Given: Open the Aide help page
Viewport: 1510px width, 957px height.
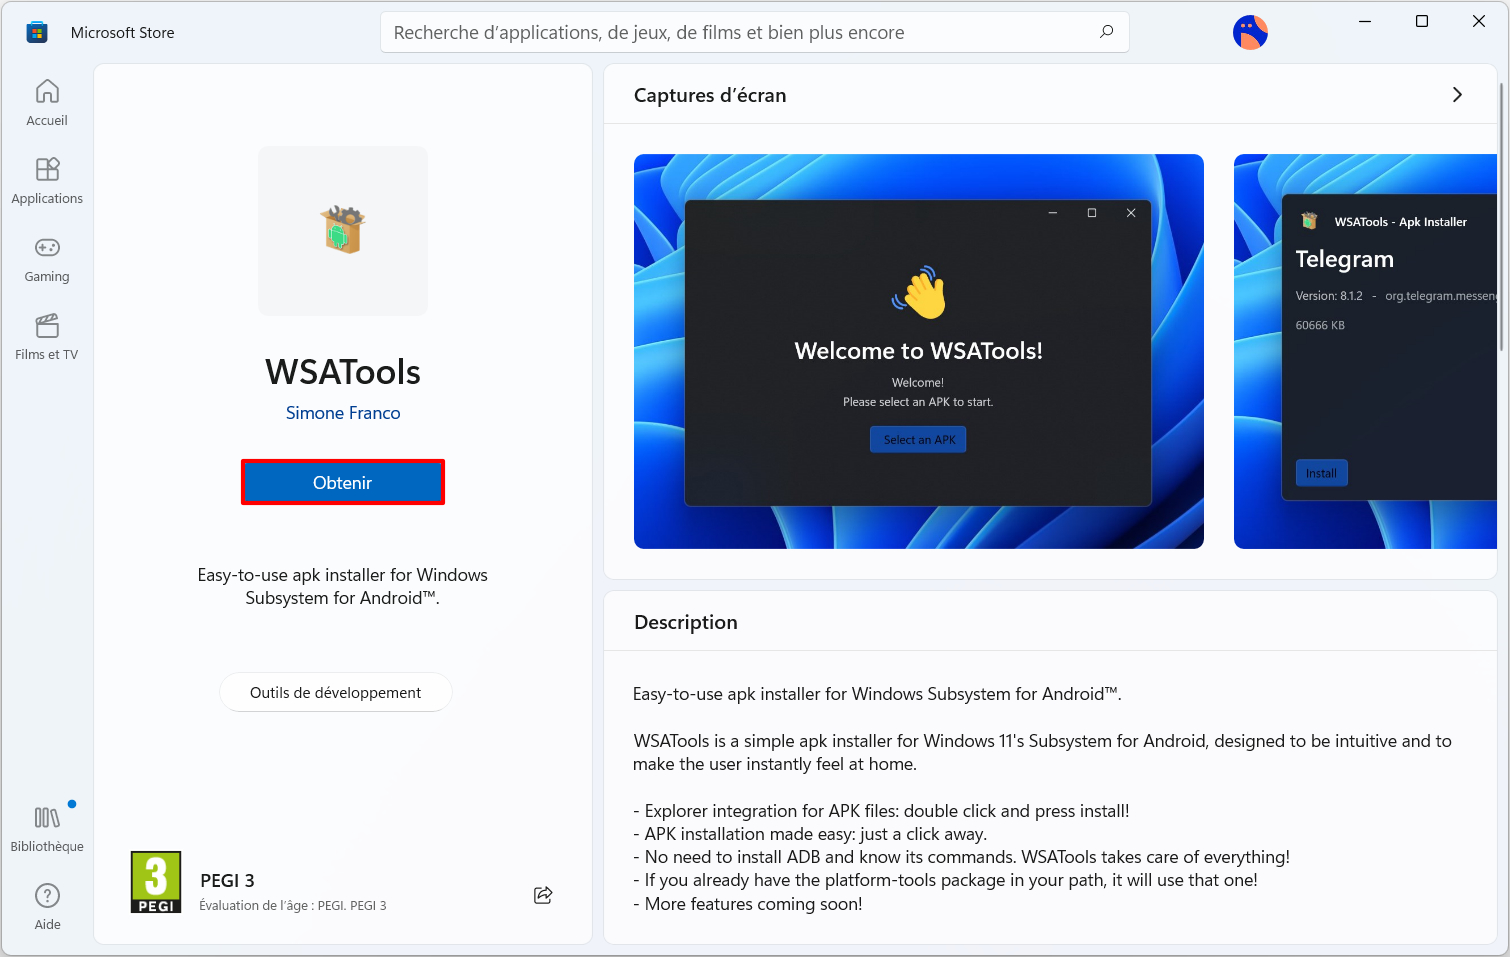Looking at the screenshot, I should 47,907.
